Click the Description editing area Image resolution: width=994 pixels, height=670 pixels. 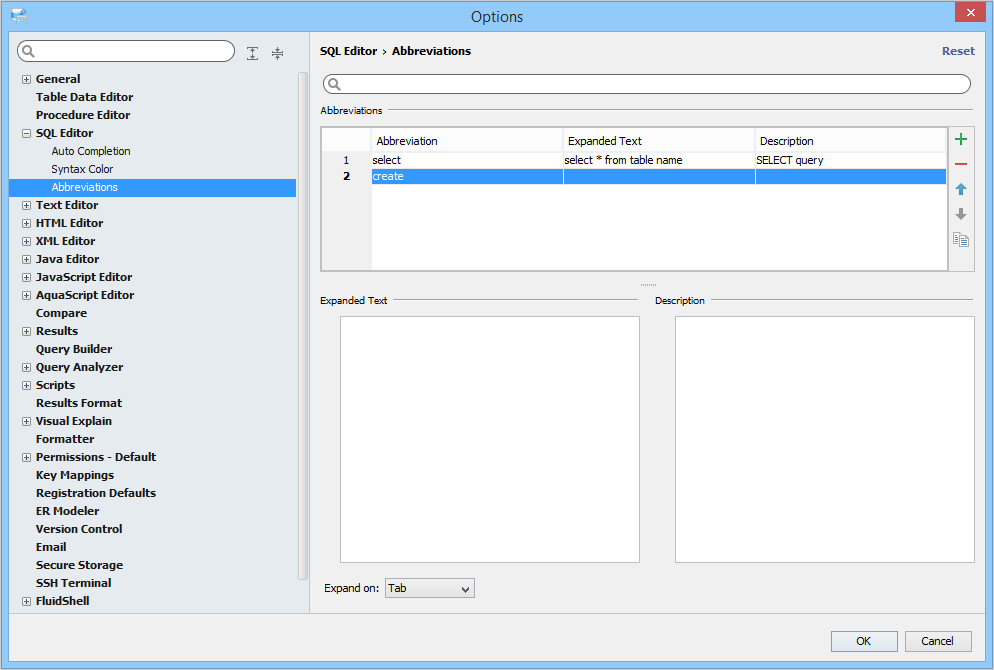click(x=824, y=439)
